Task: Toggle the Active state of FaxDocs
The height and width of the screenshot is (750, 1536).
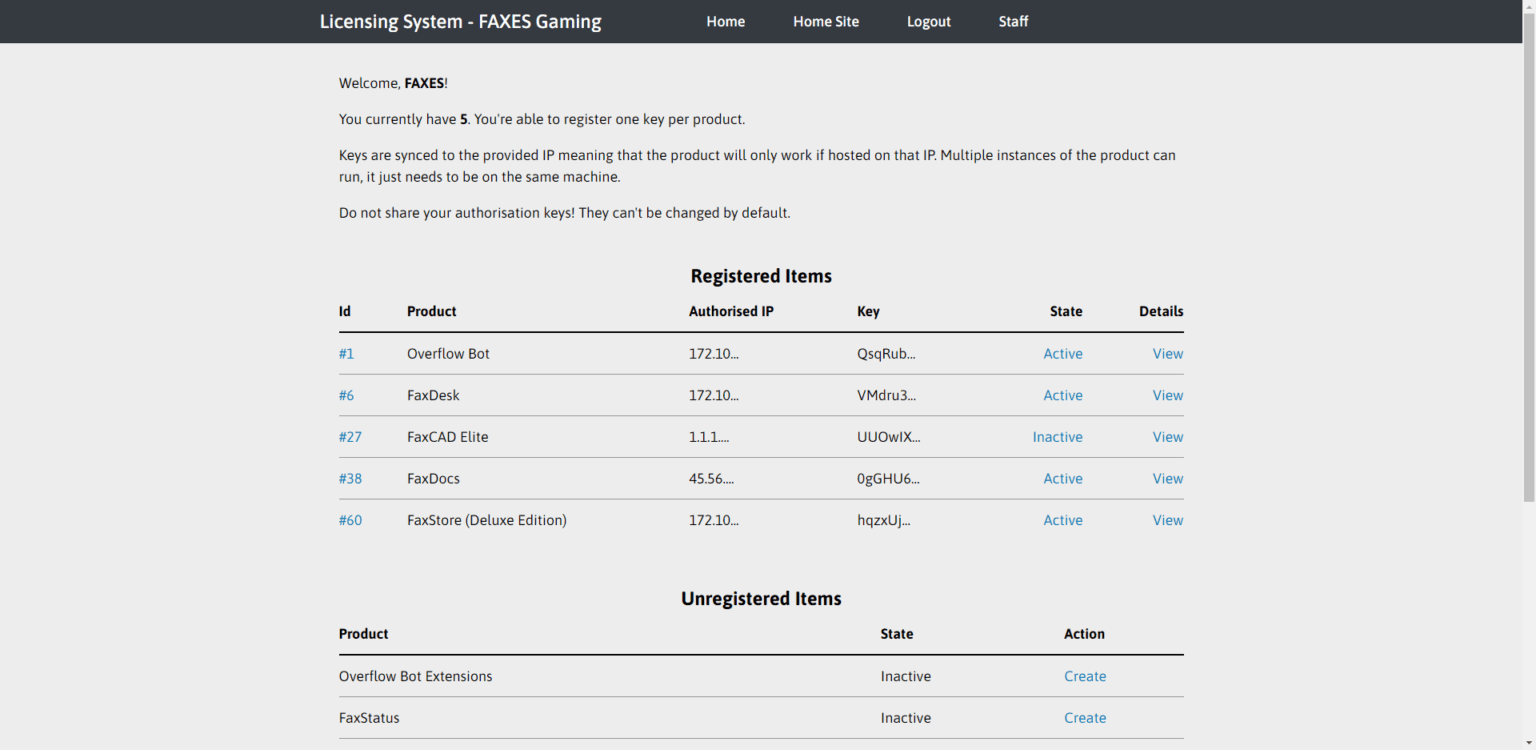Action: 1062,478
